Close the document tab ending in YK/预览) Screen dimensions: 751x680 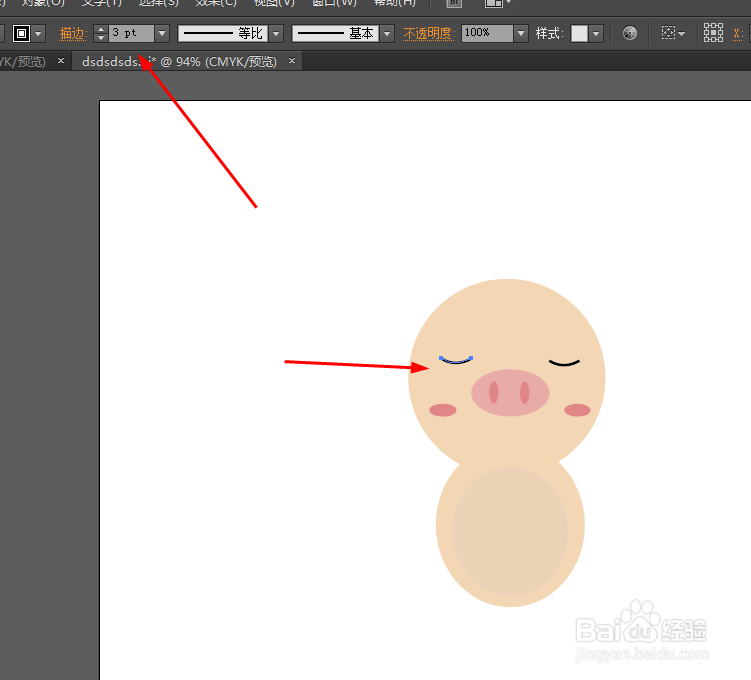coord(61,61)
